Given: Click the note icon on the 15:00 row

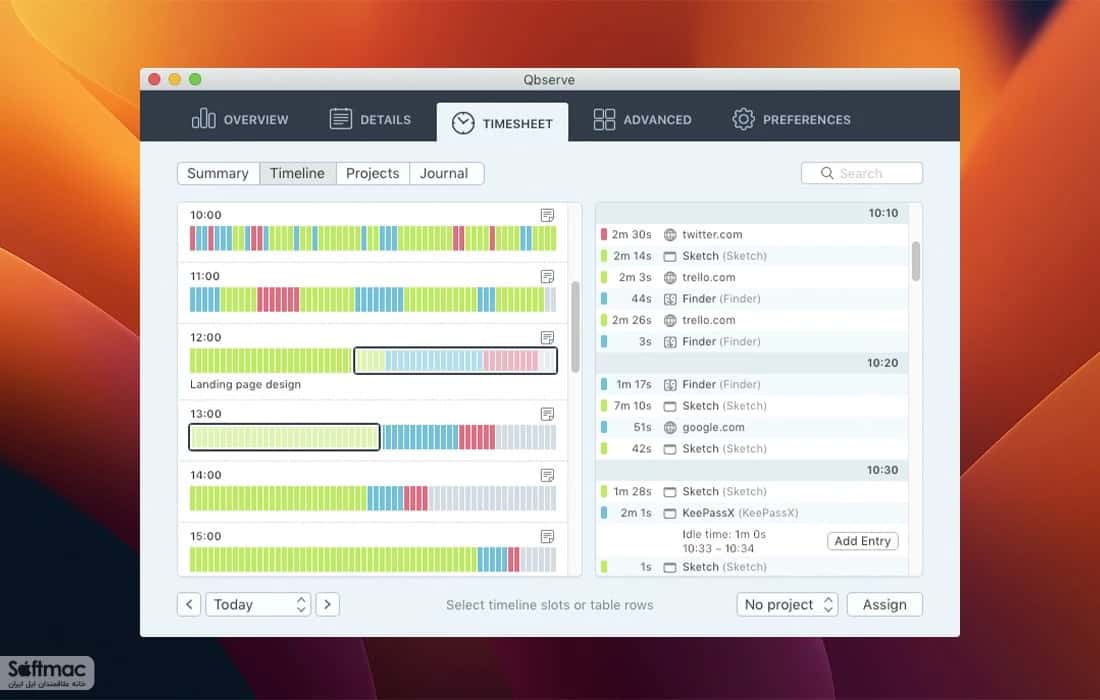Looking at the screenshot, I should (x=547, y=537).
